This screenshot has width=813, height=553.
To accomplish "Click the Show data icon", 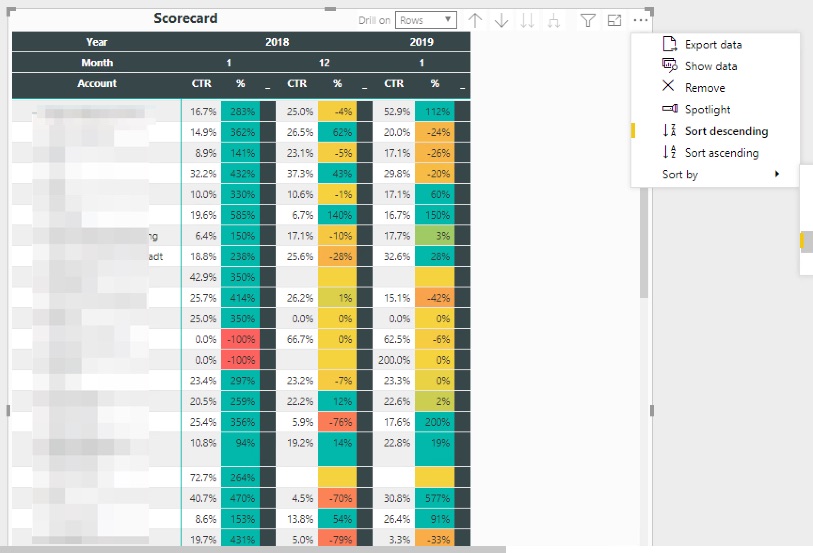I will [669, 65].
